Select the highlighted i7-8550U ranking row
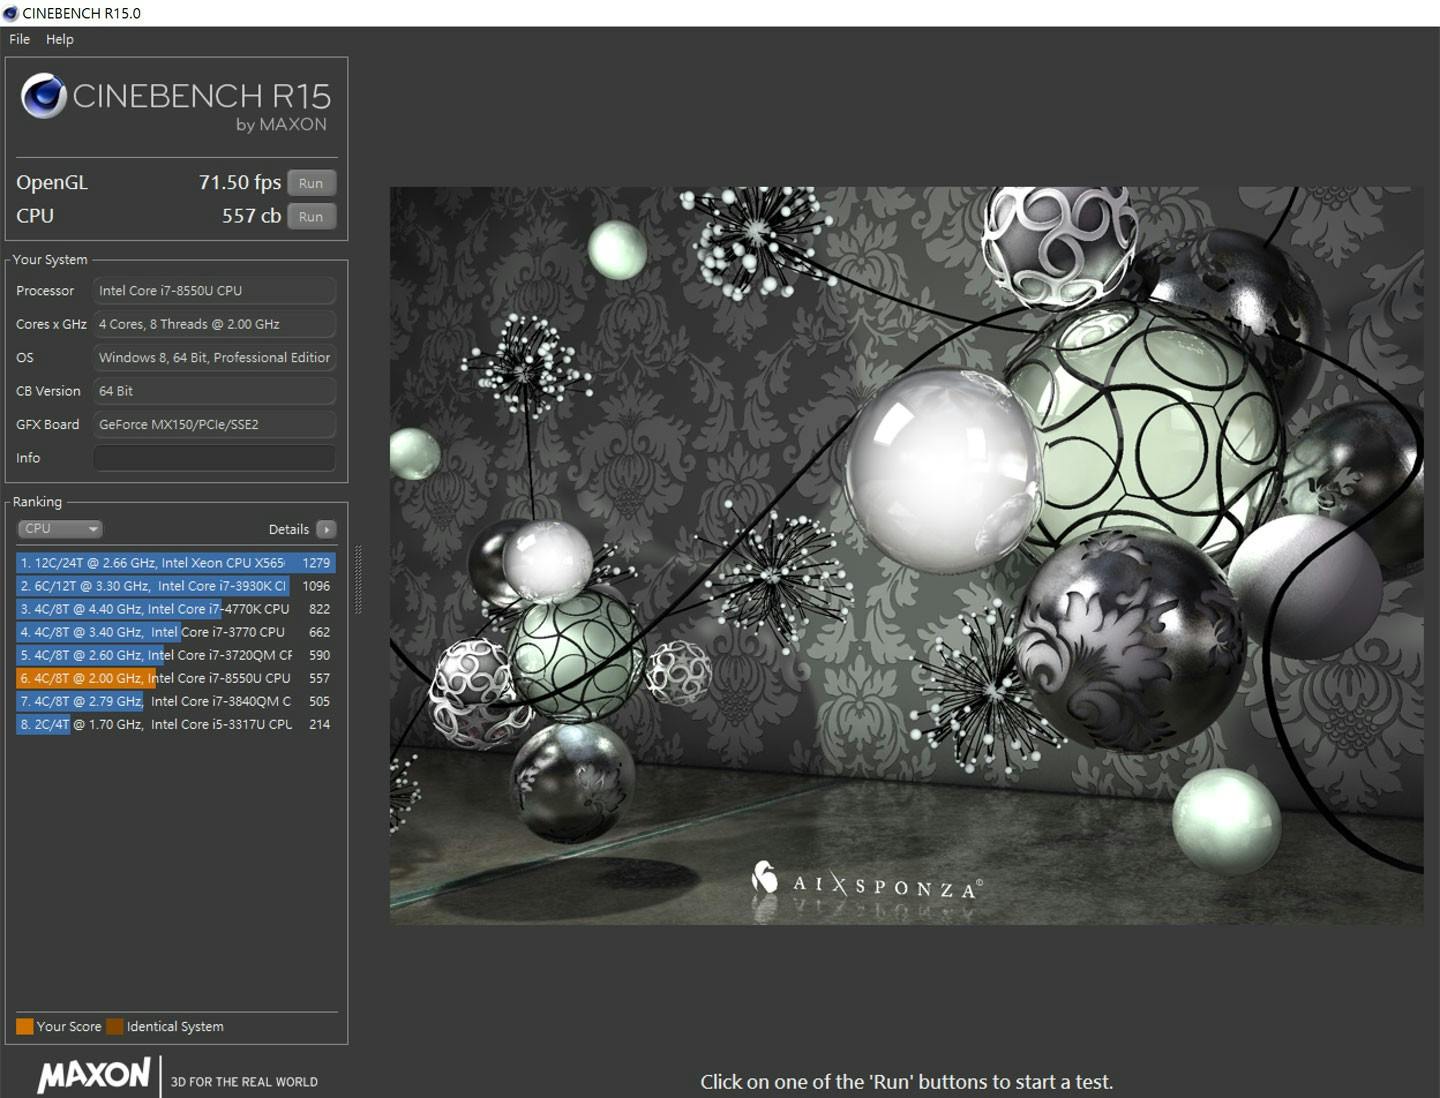Image resolution: width=1440 pixels, height=1098 pixels. point(175,678)
